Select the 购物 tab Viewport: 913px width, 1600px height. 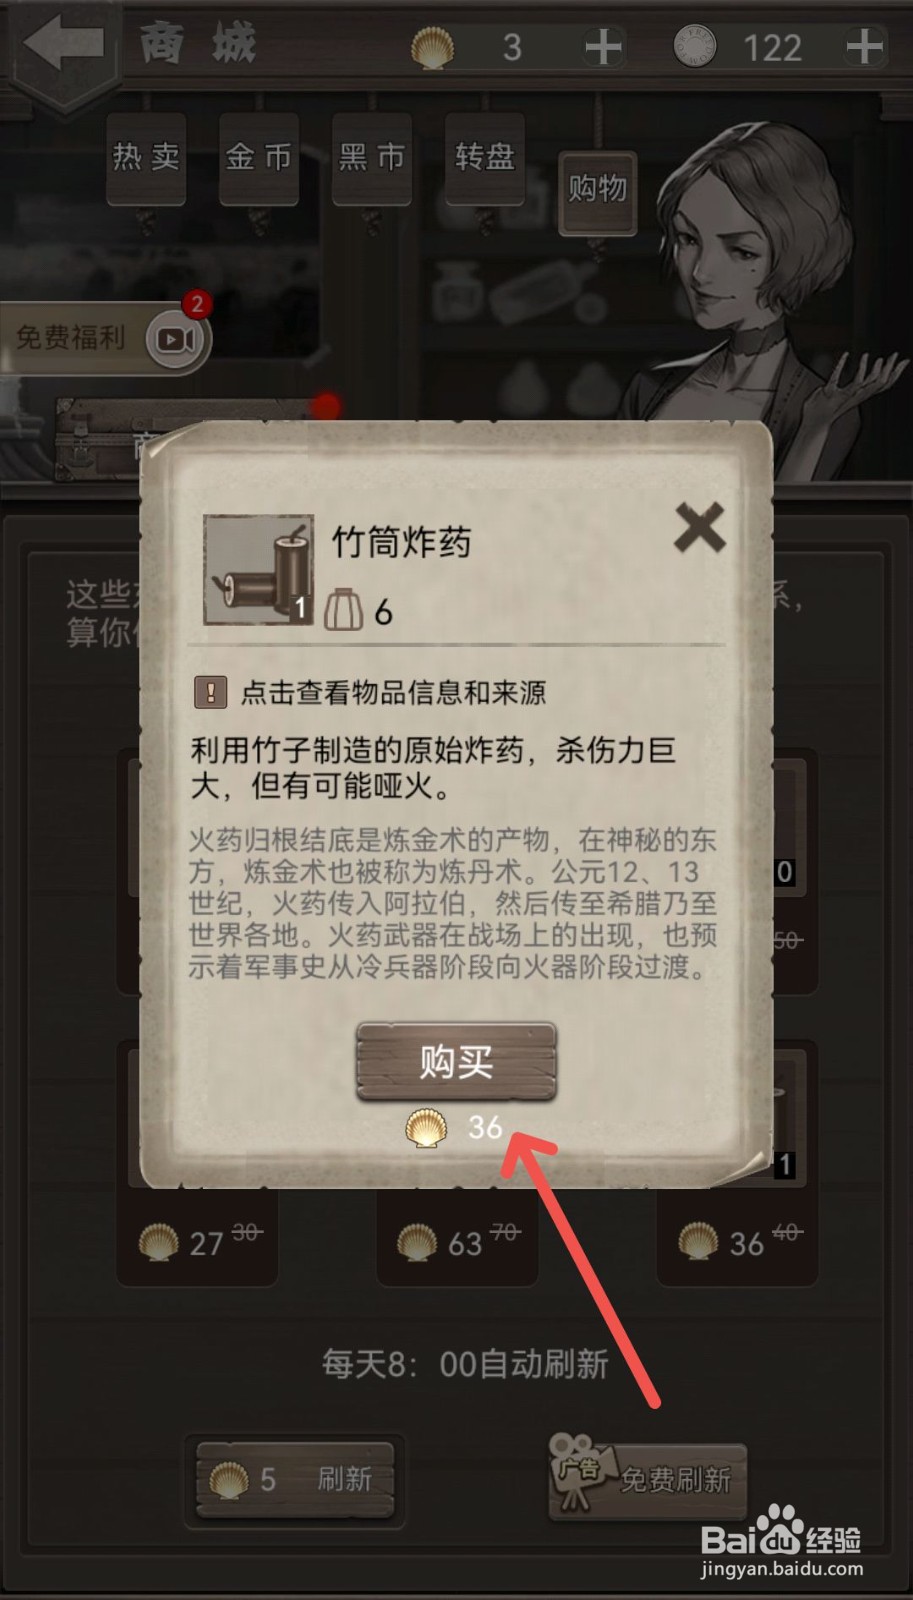598,191
